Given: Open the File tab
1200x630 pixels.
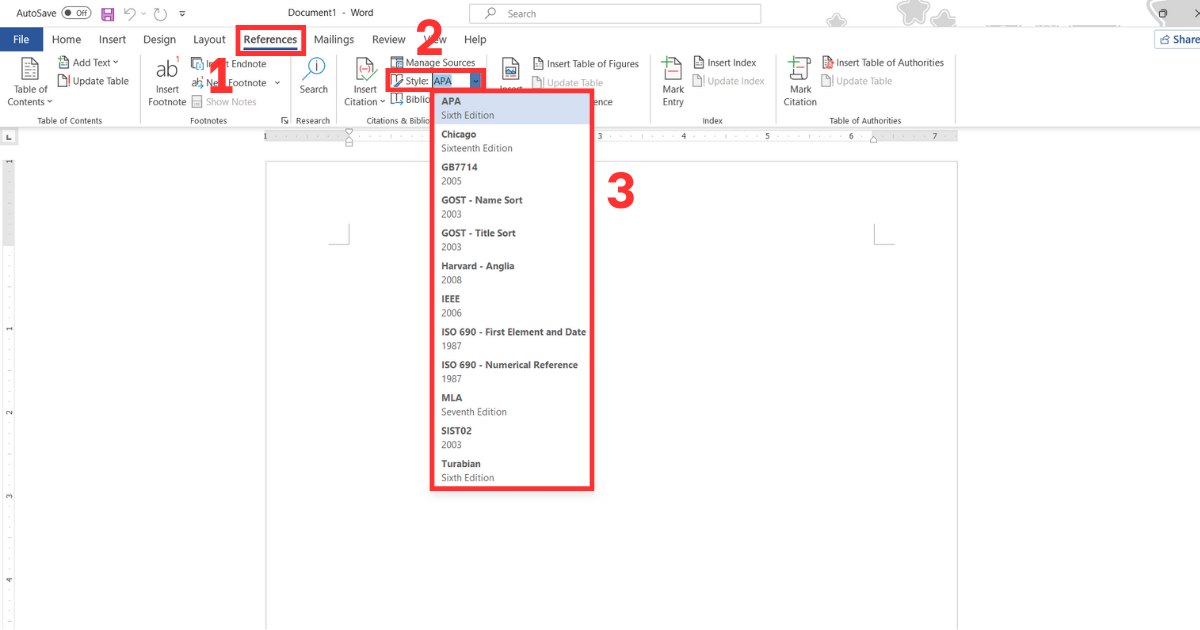Looking at the screenshot, I should coord(21,40).
